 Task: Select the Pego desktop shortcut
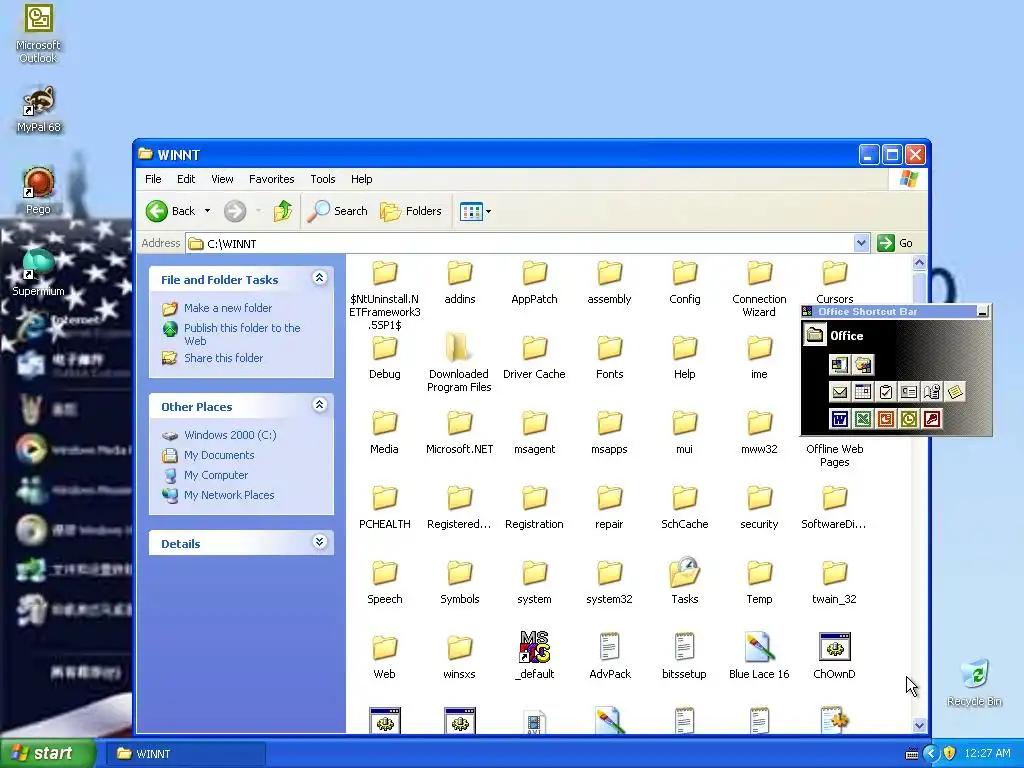pyautogui.click(x=38, y=191)
